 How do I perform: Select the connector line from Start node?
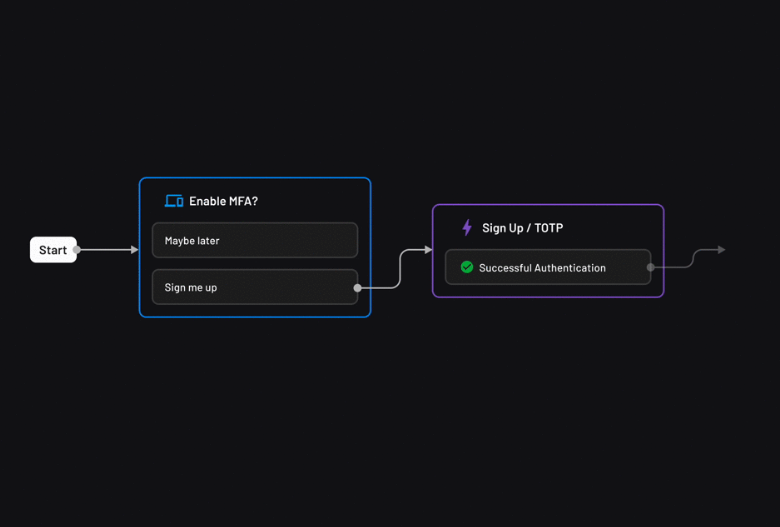tap(105, 250)
